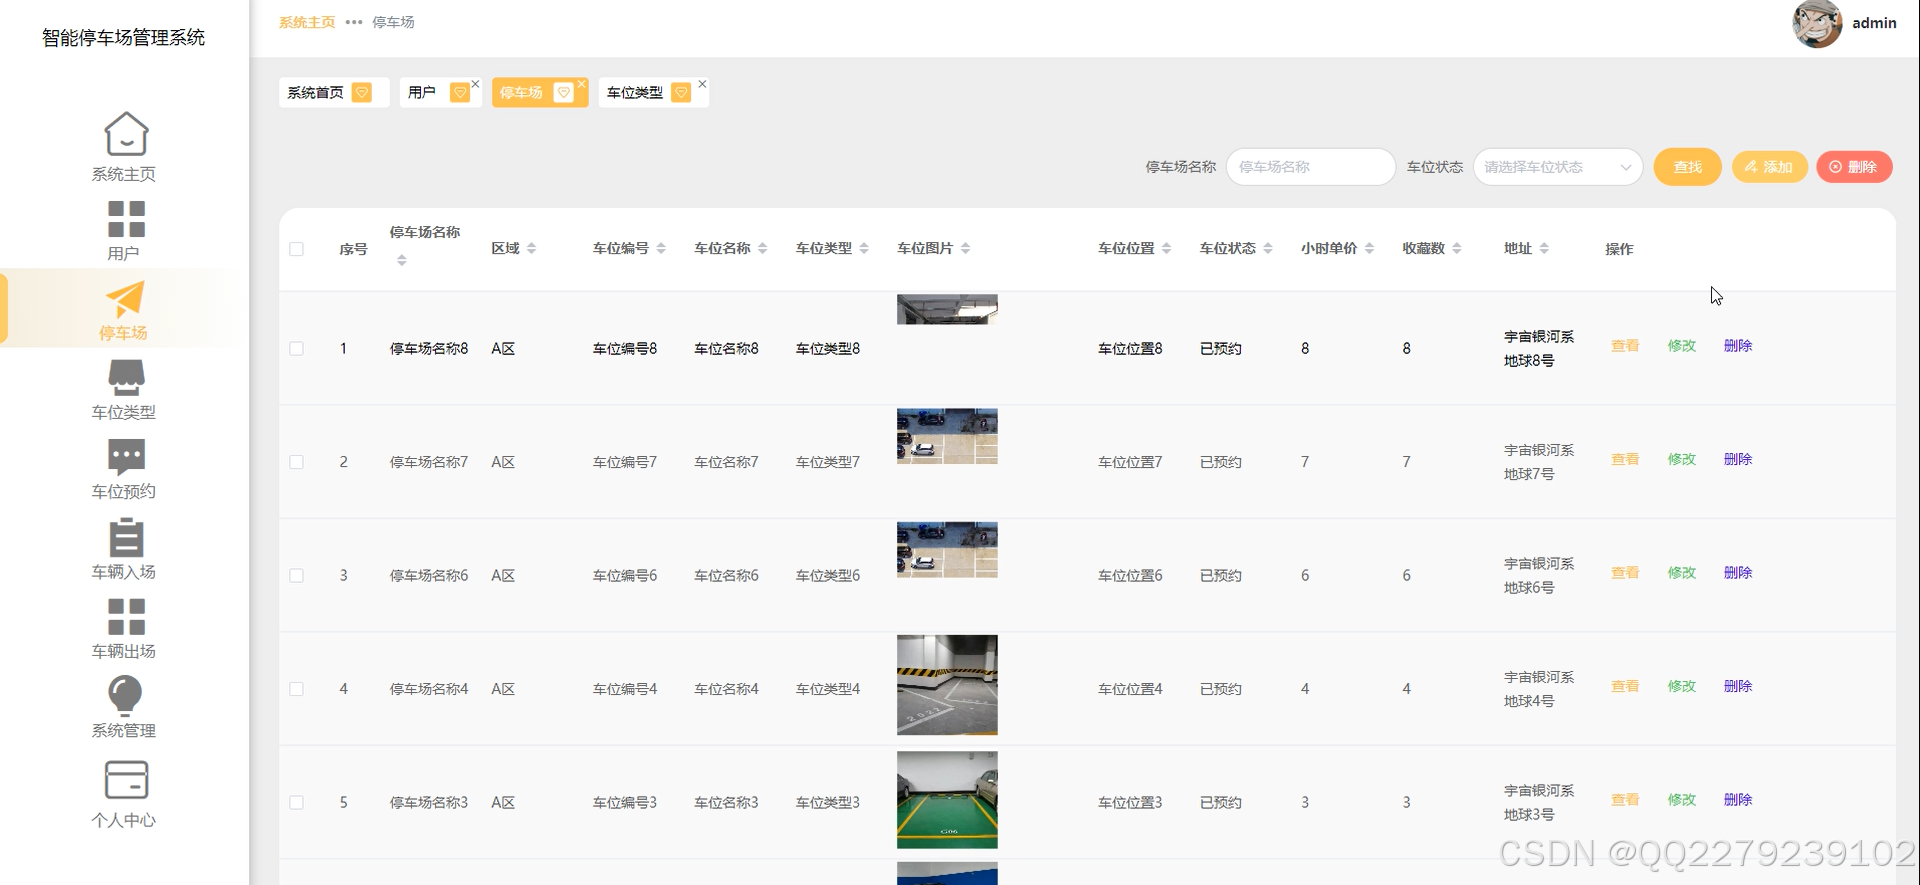Open parking image thumbnail in row 4
The width and height of the screenshot is (1920, 885).
click(x=947, y=685)
